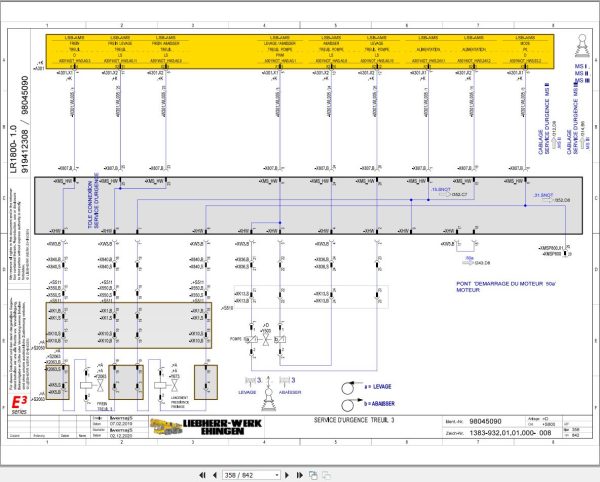The image size is (600, 482).
Task: Click the '.31.SNOT' cross-reference
Action: pos(543,195)
